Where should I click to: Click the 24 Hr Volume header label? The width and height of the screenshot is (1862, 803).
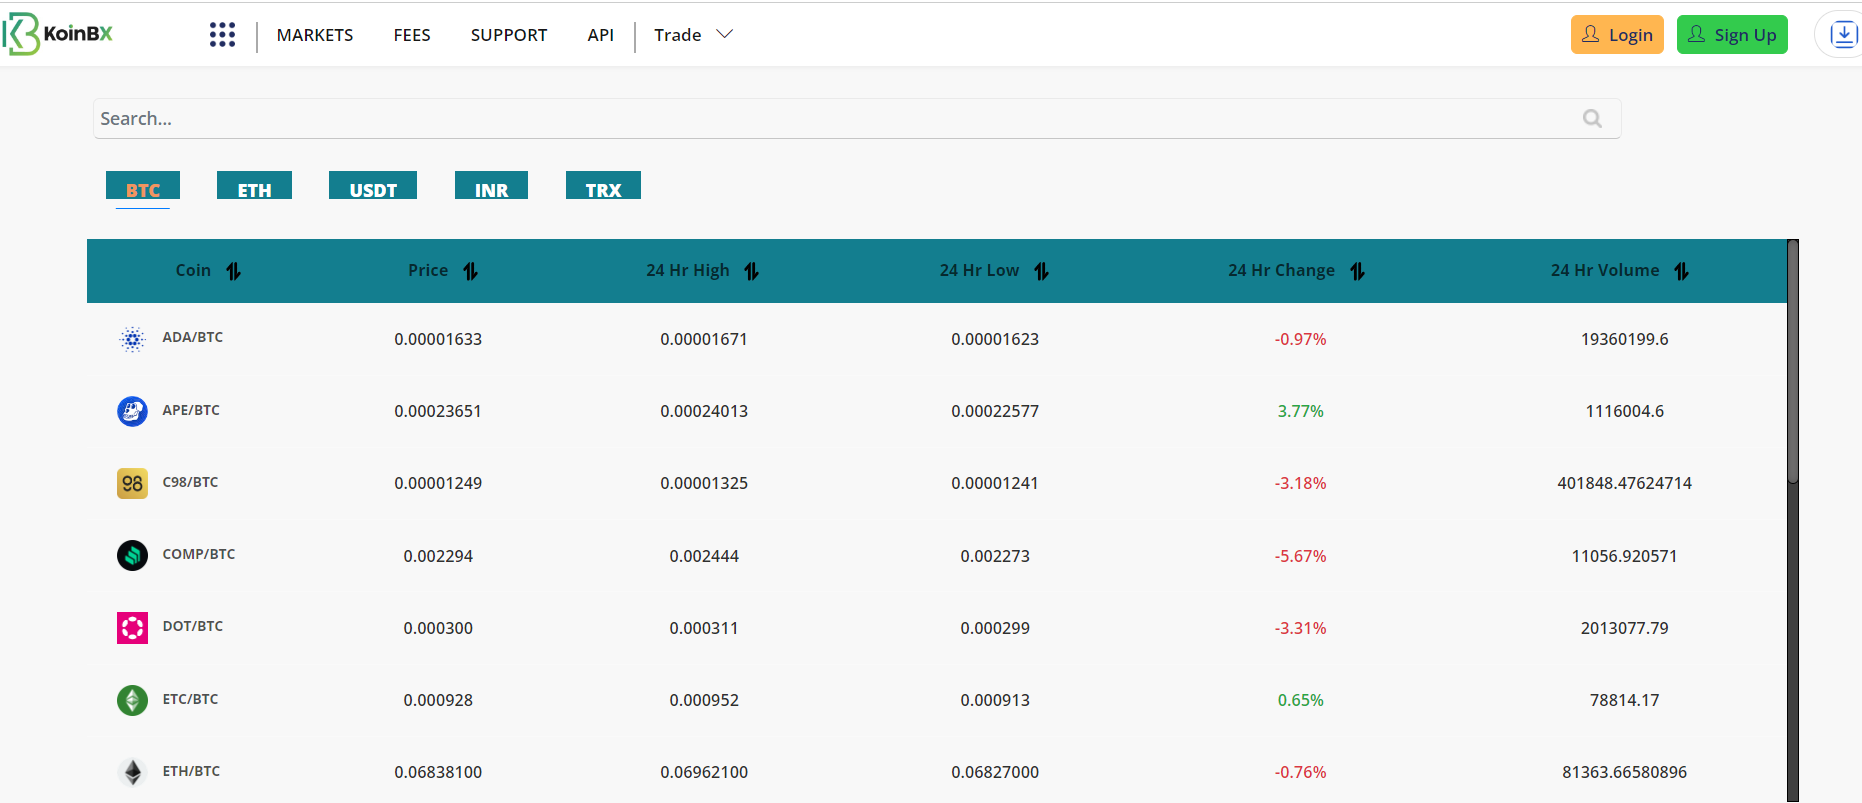(x=1605, y=270)
